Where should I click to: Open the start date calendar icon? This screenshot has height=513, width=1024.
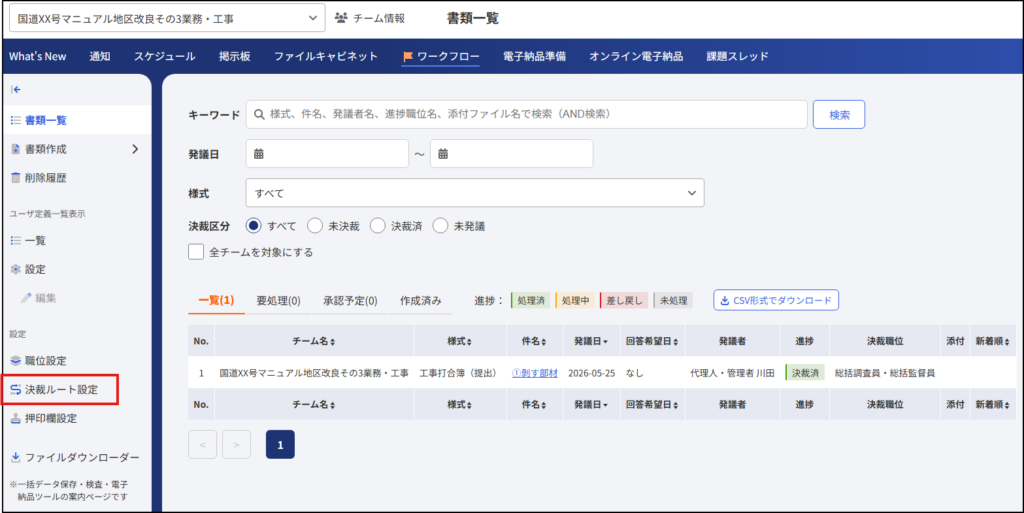click(x=259, y=154)
